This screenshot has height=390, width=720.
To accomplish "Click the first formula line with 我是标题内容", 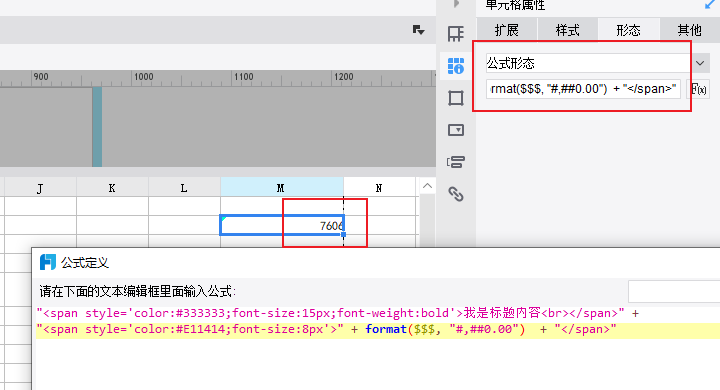I will (x=338, y=313).
